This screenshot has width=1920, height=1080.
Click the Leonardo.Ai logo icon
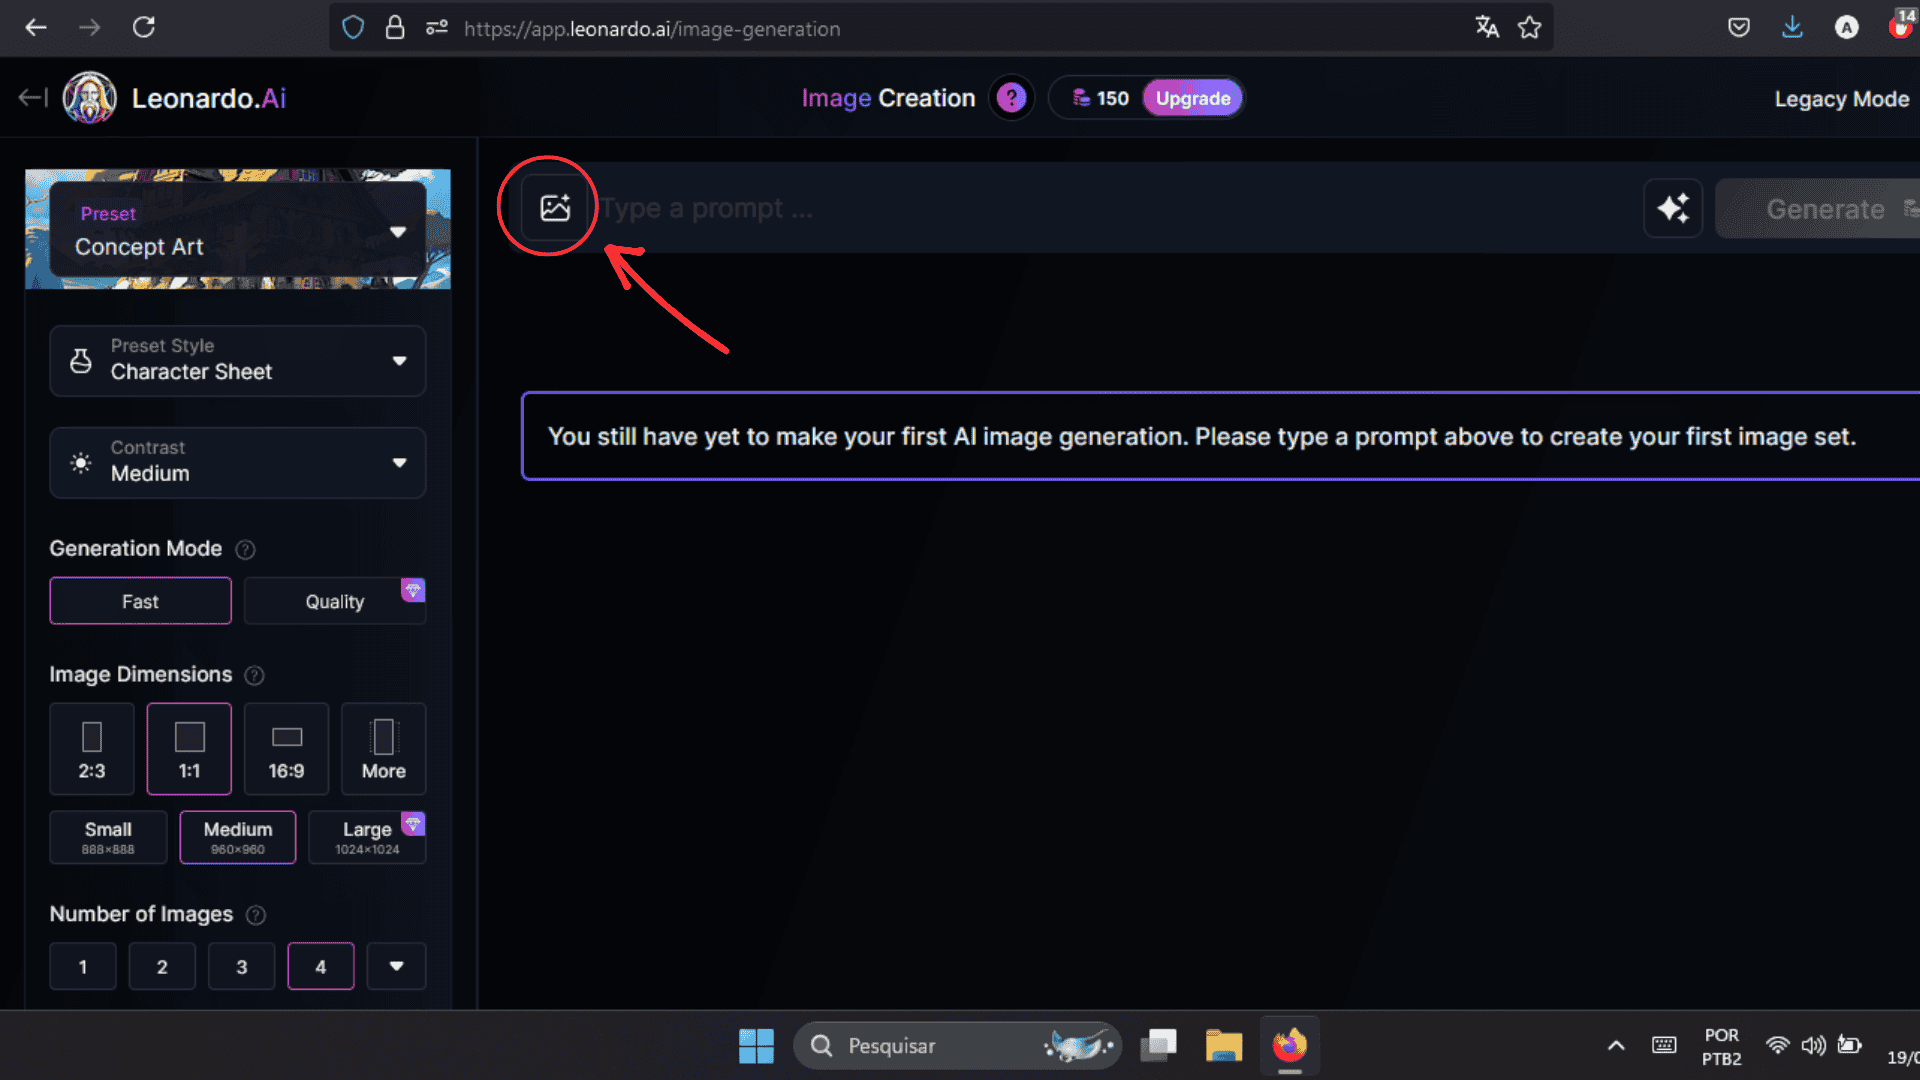tap(88, 98)
